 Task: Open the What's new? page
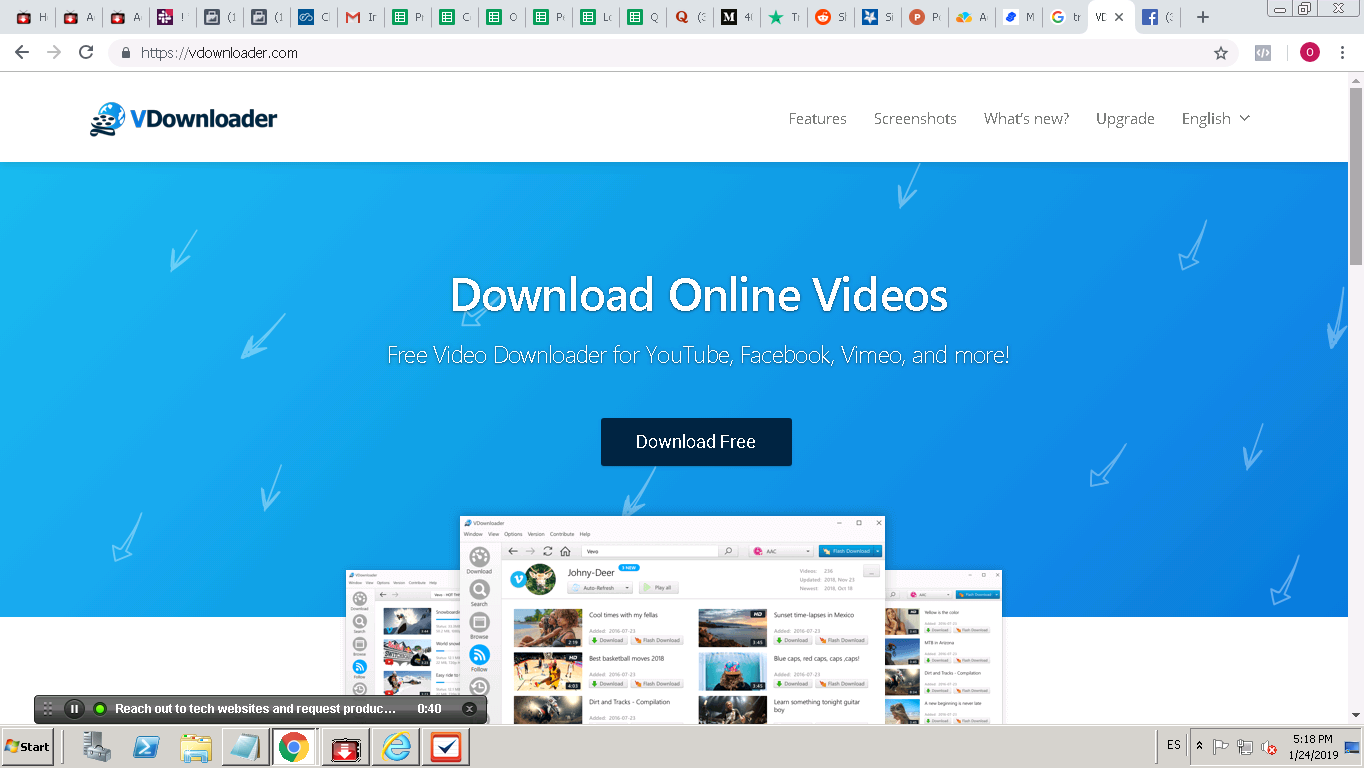(x=1026, y=118)
